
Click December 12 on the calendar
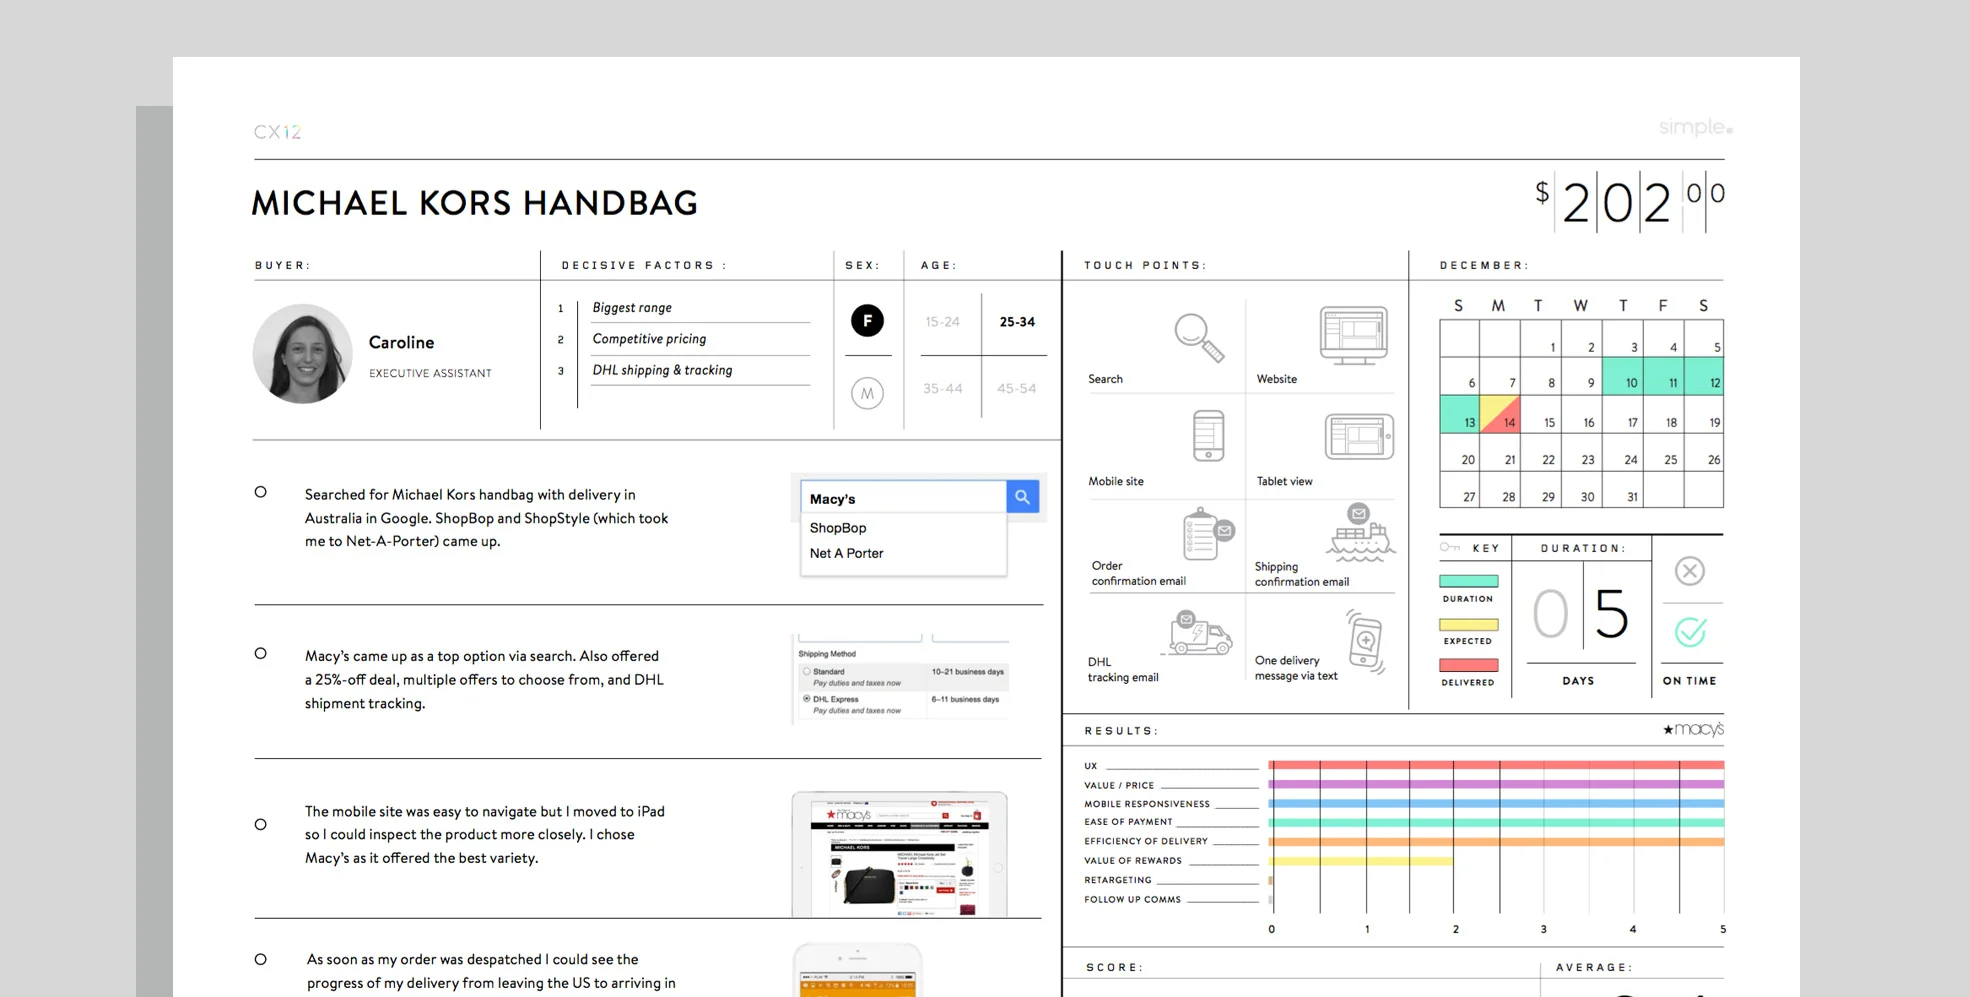click(x=1704, y=376)
